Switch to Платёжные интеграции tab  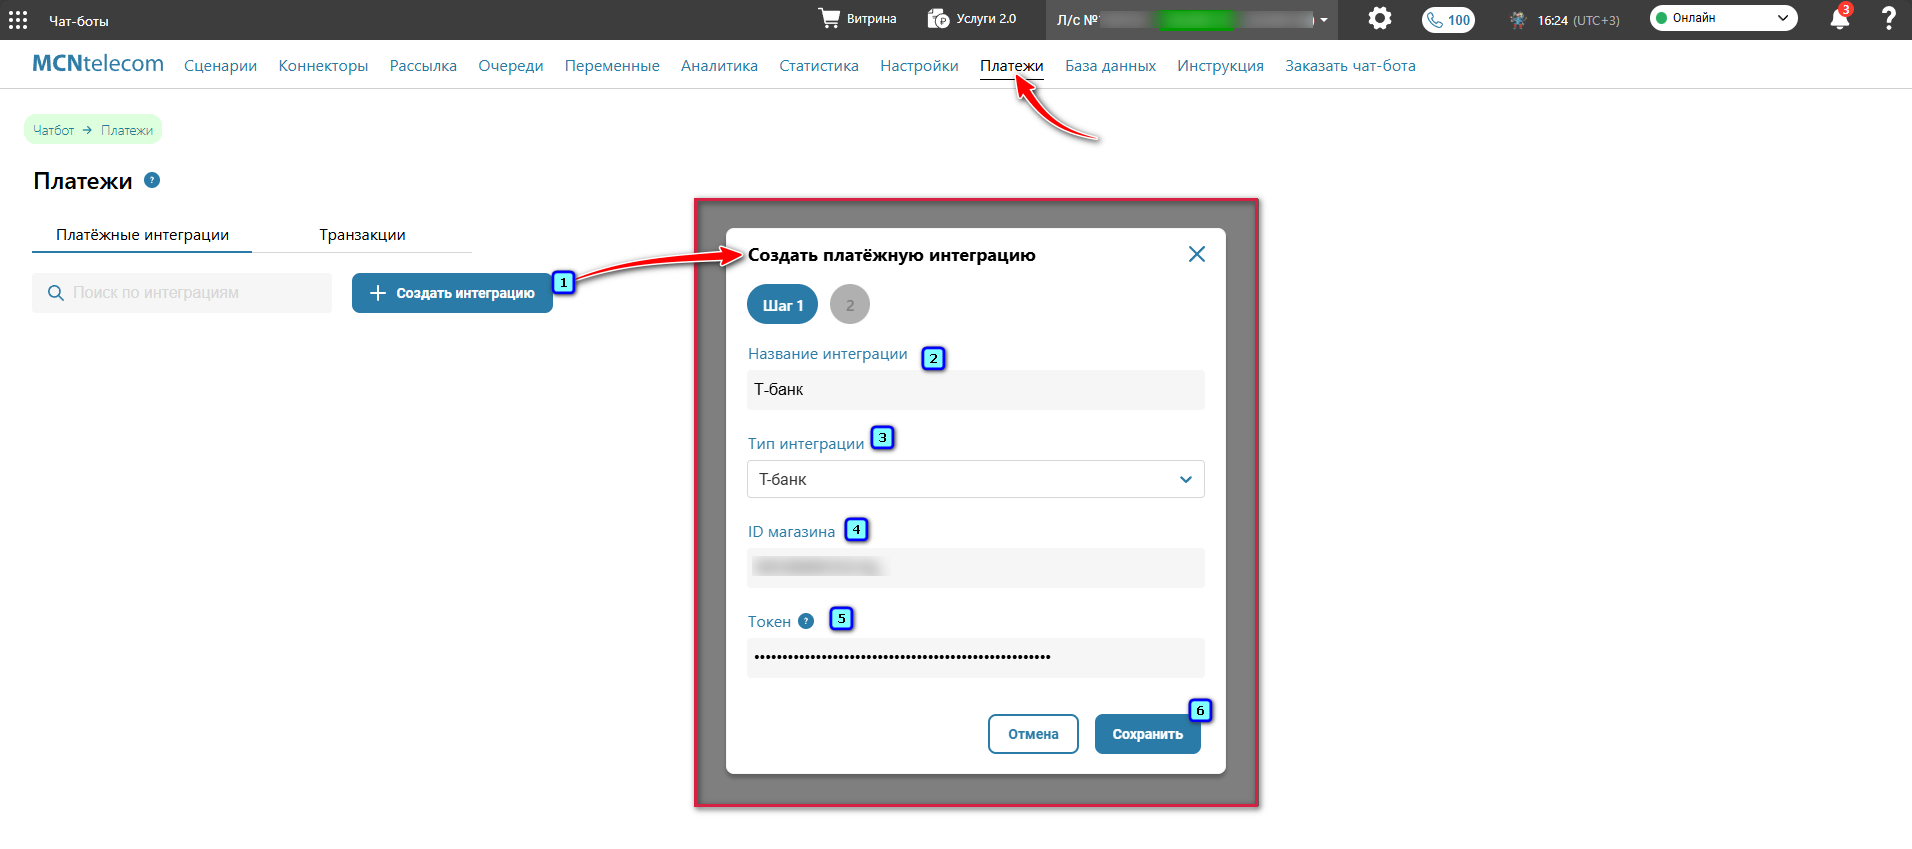point(142,235)
